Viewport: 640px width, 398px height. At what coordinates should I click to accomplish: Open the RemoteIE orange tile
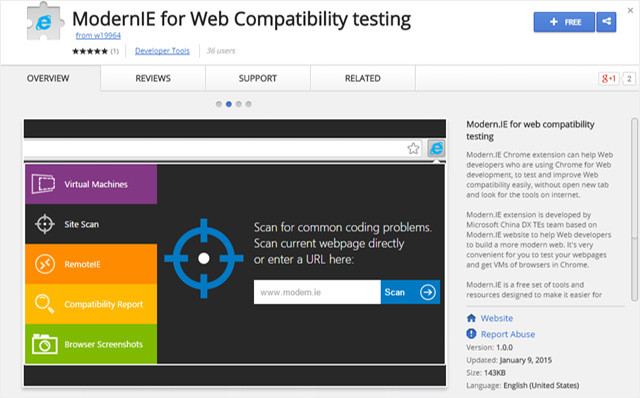coord(91,264)
